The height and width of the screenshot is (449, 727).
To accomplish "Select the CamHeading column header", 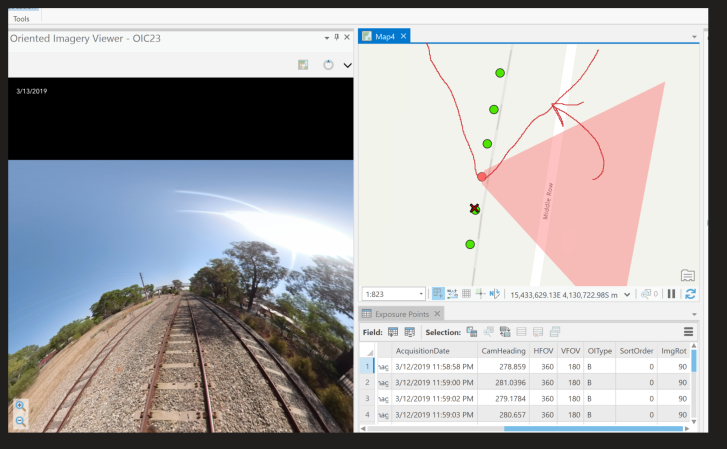I will point(503,351).
